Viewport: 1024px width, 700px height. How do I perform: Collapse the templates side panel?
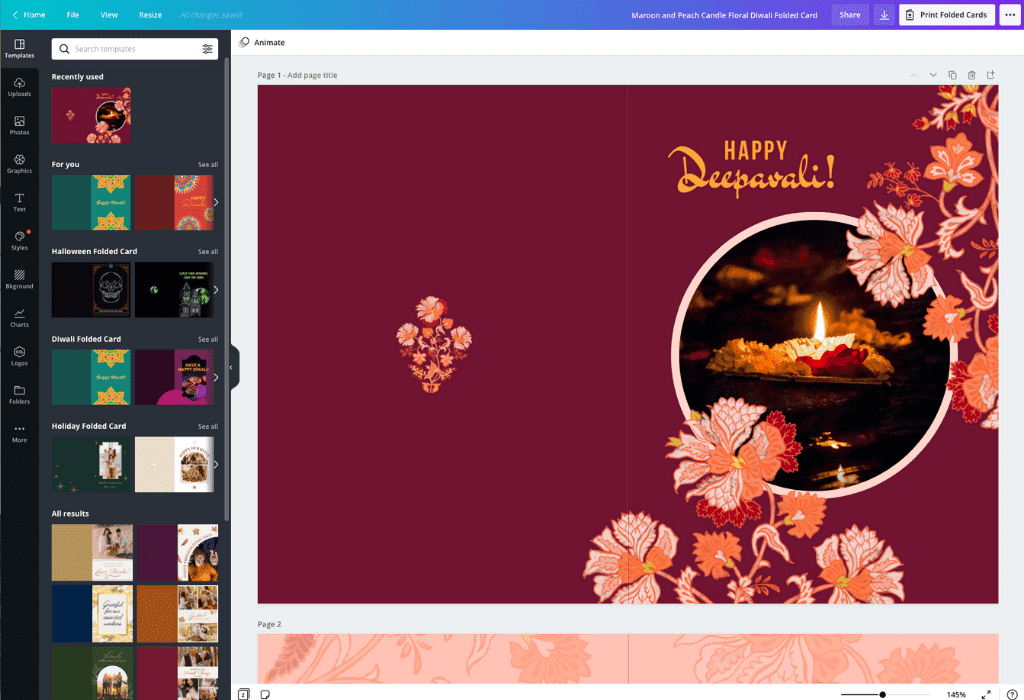click(x=231, y=368)
